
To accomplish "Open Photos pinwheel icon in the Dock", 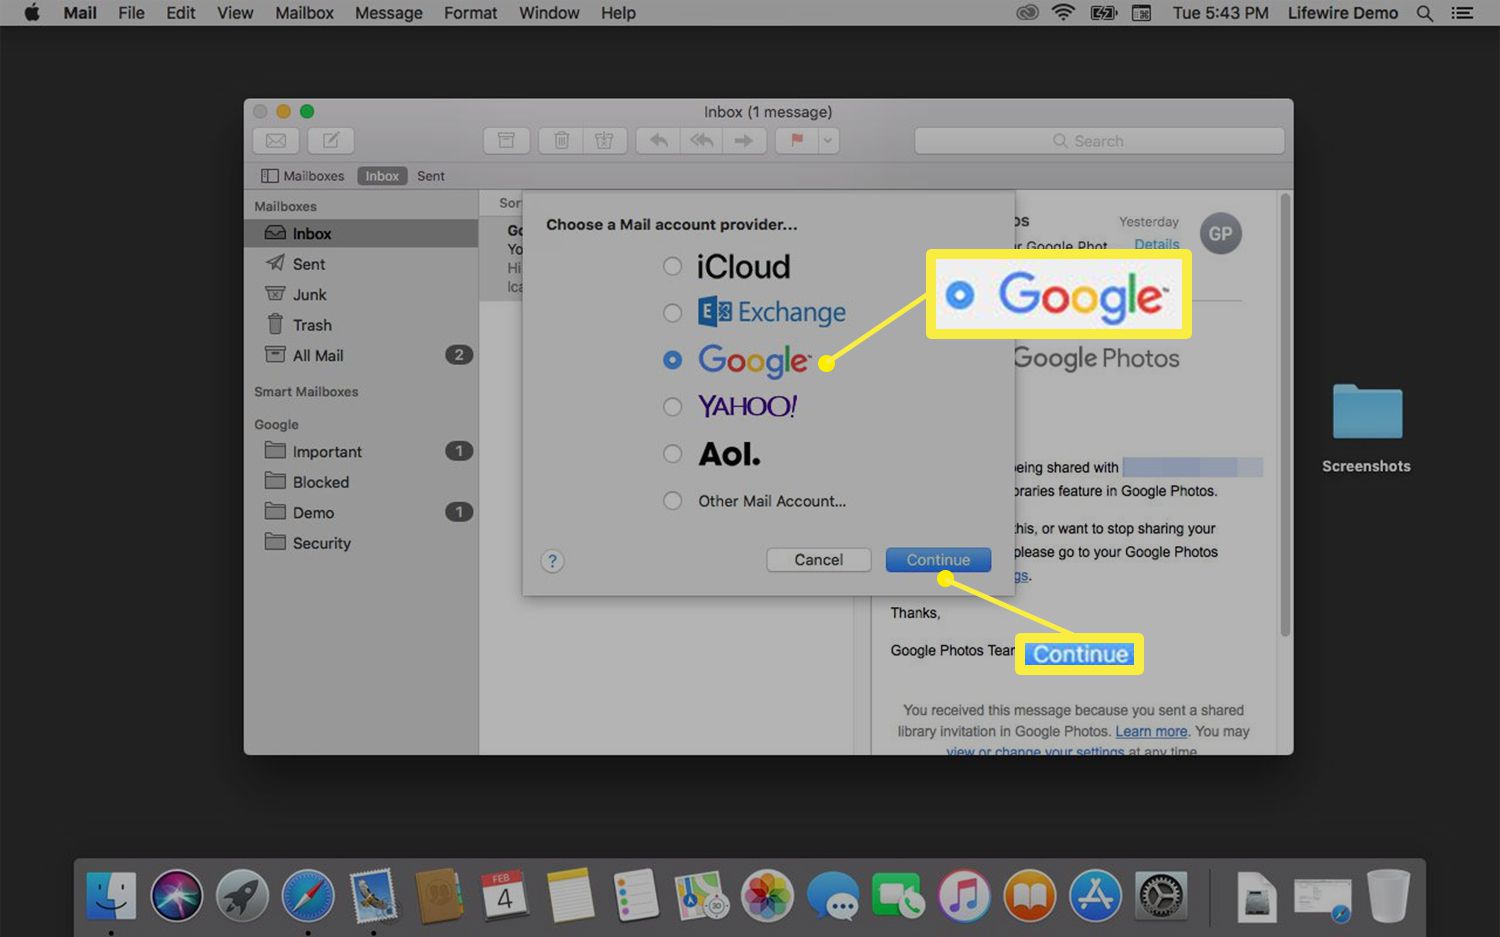I will [767, 895].
